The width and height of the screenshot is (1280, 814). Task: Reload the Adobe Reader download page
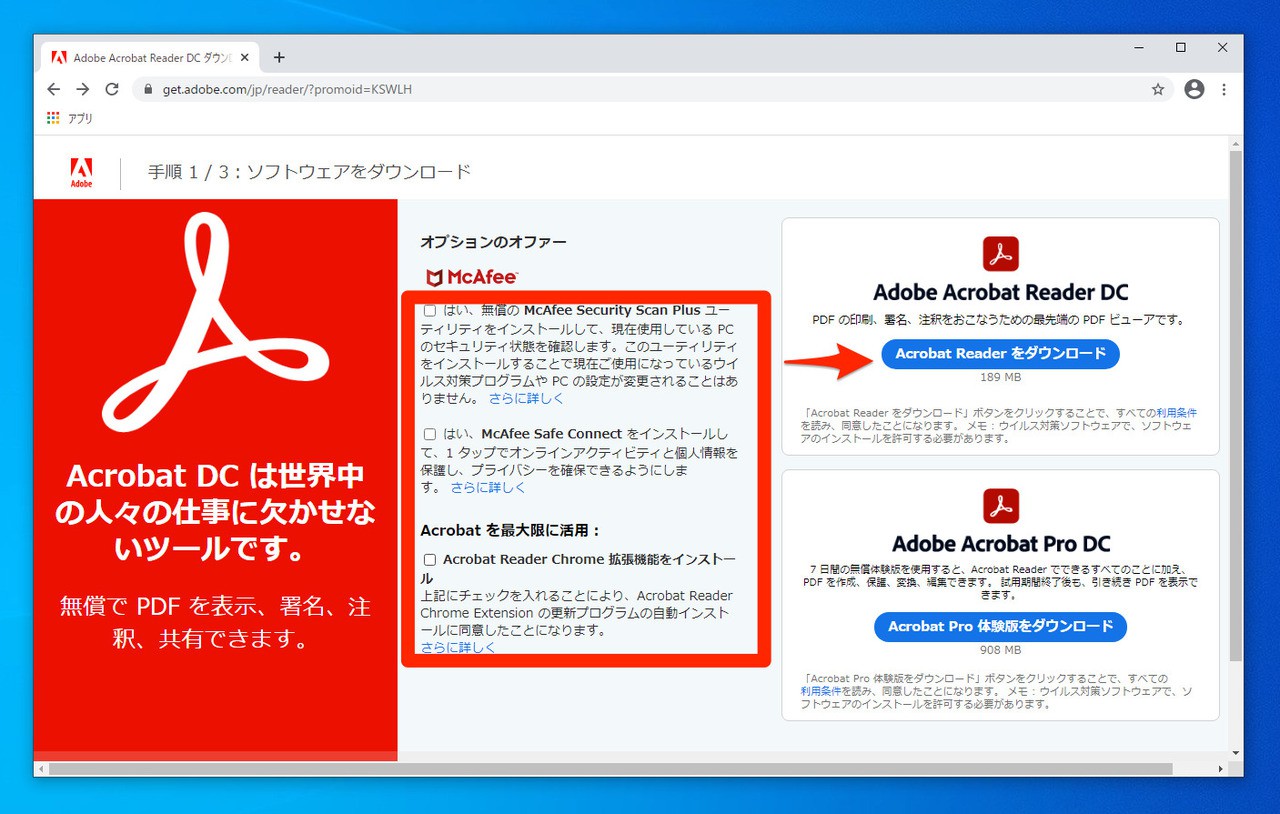click(112, 89)
